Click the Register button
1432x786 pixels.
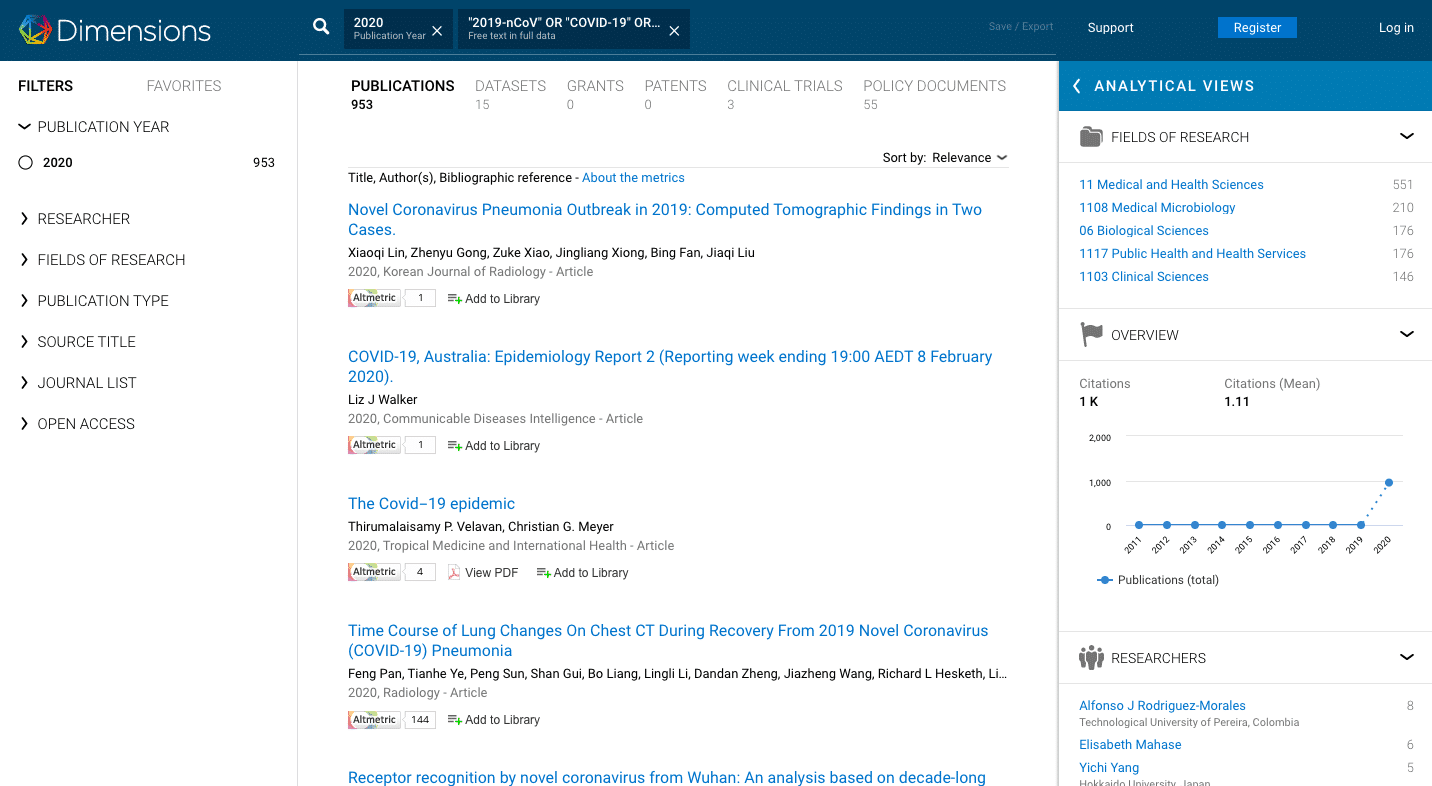coord(1257,28)
